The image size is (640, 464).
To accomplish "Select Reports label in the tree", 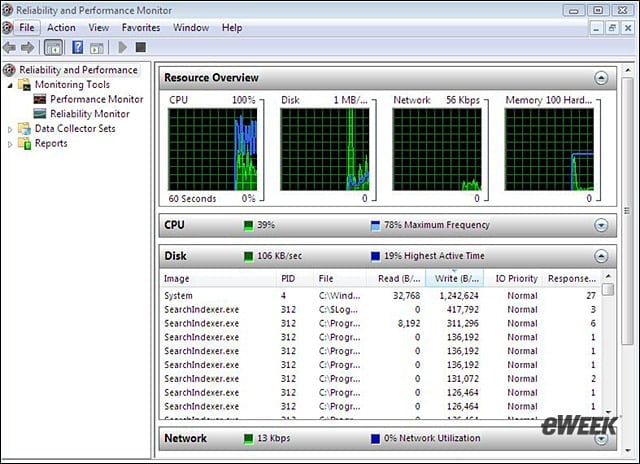I will [x=51, y=143].
